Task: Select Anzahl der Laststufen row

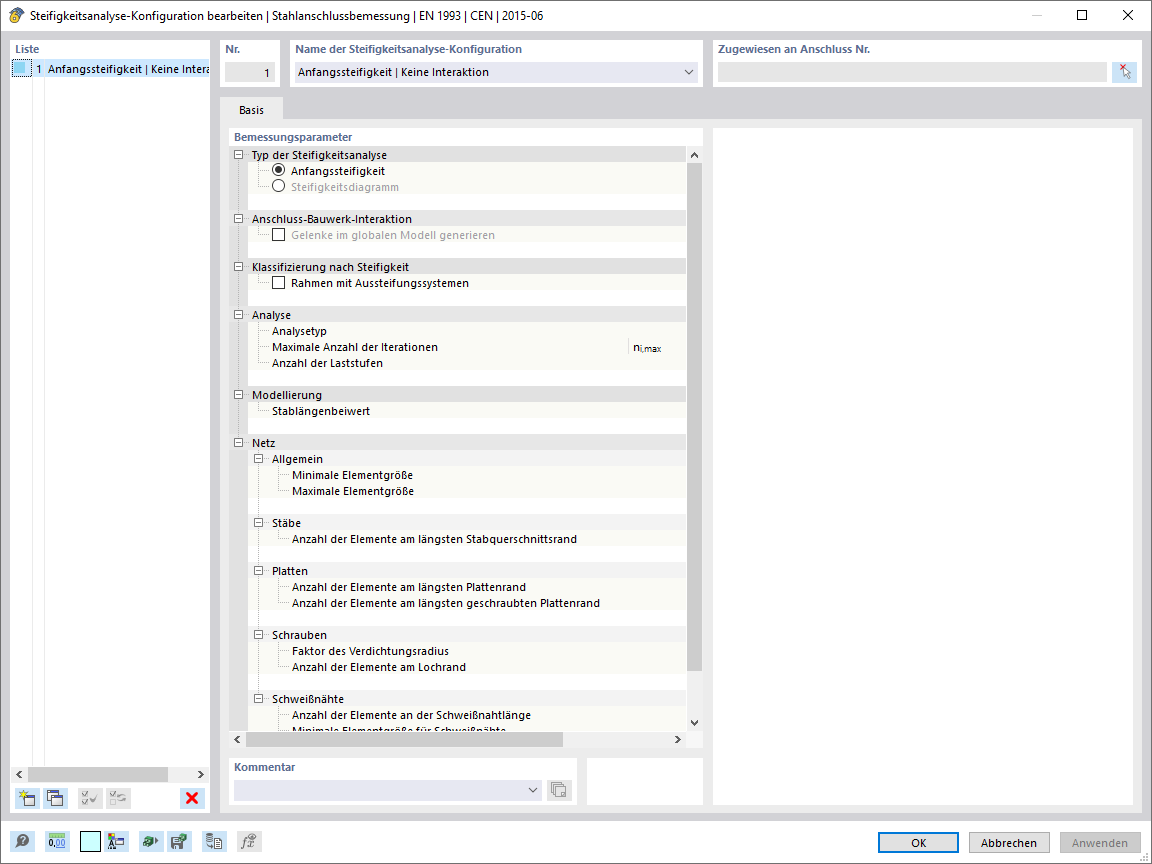Action: (x=467, y=363)
